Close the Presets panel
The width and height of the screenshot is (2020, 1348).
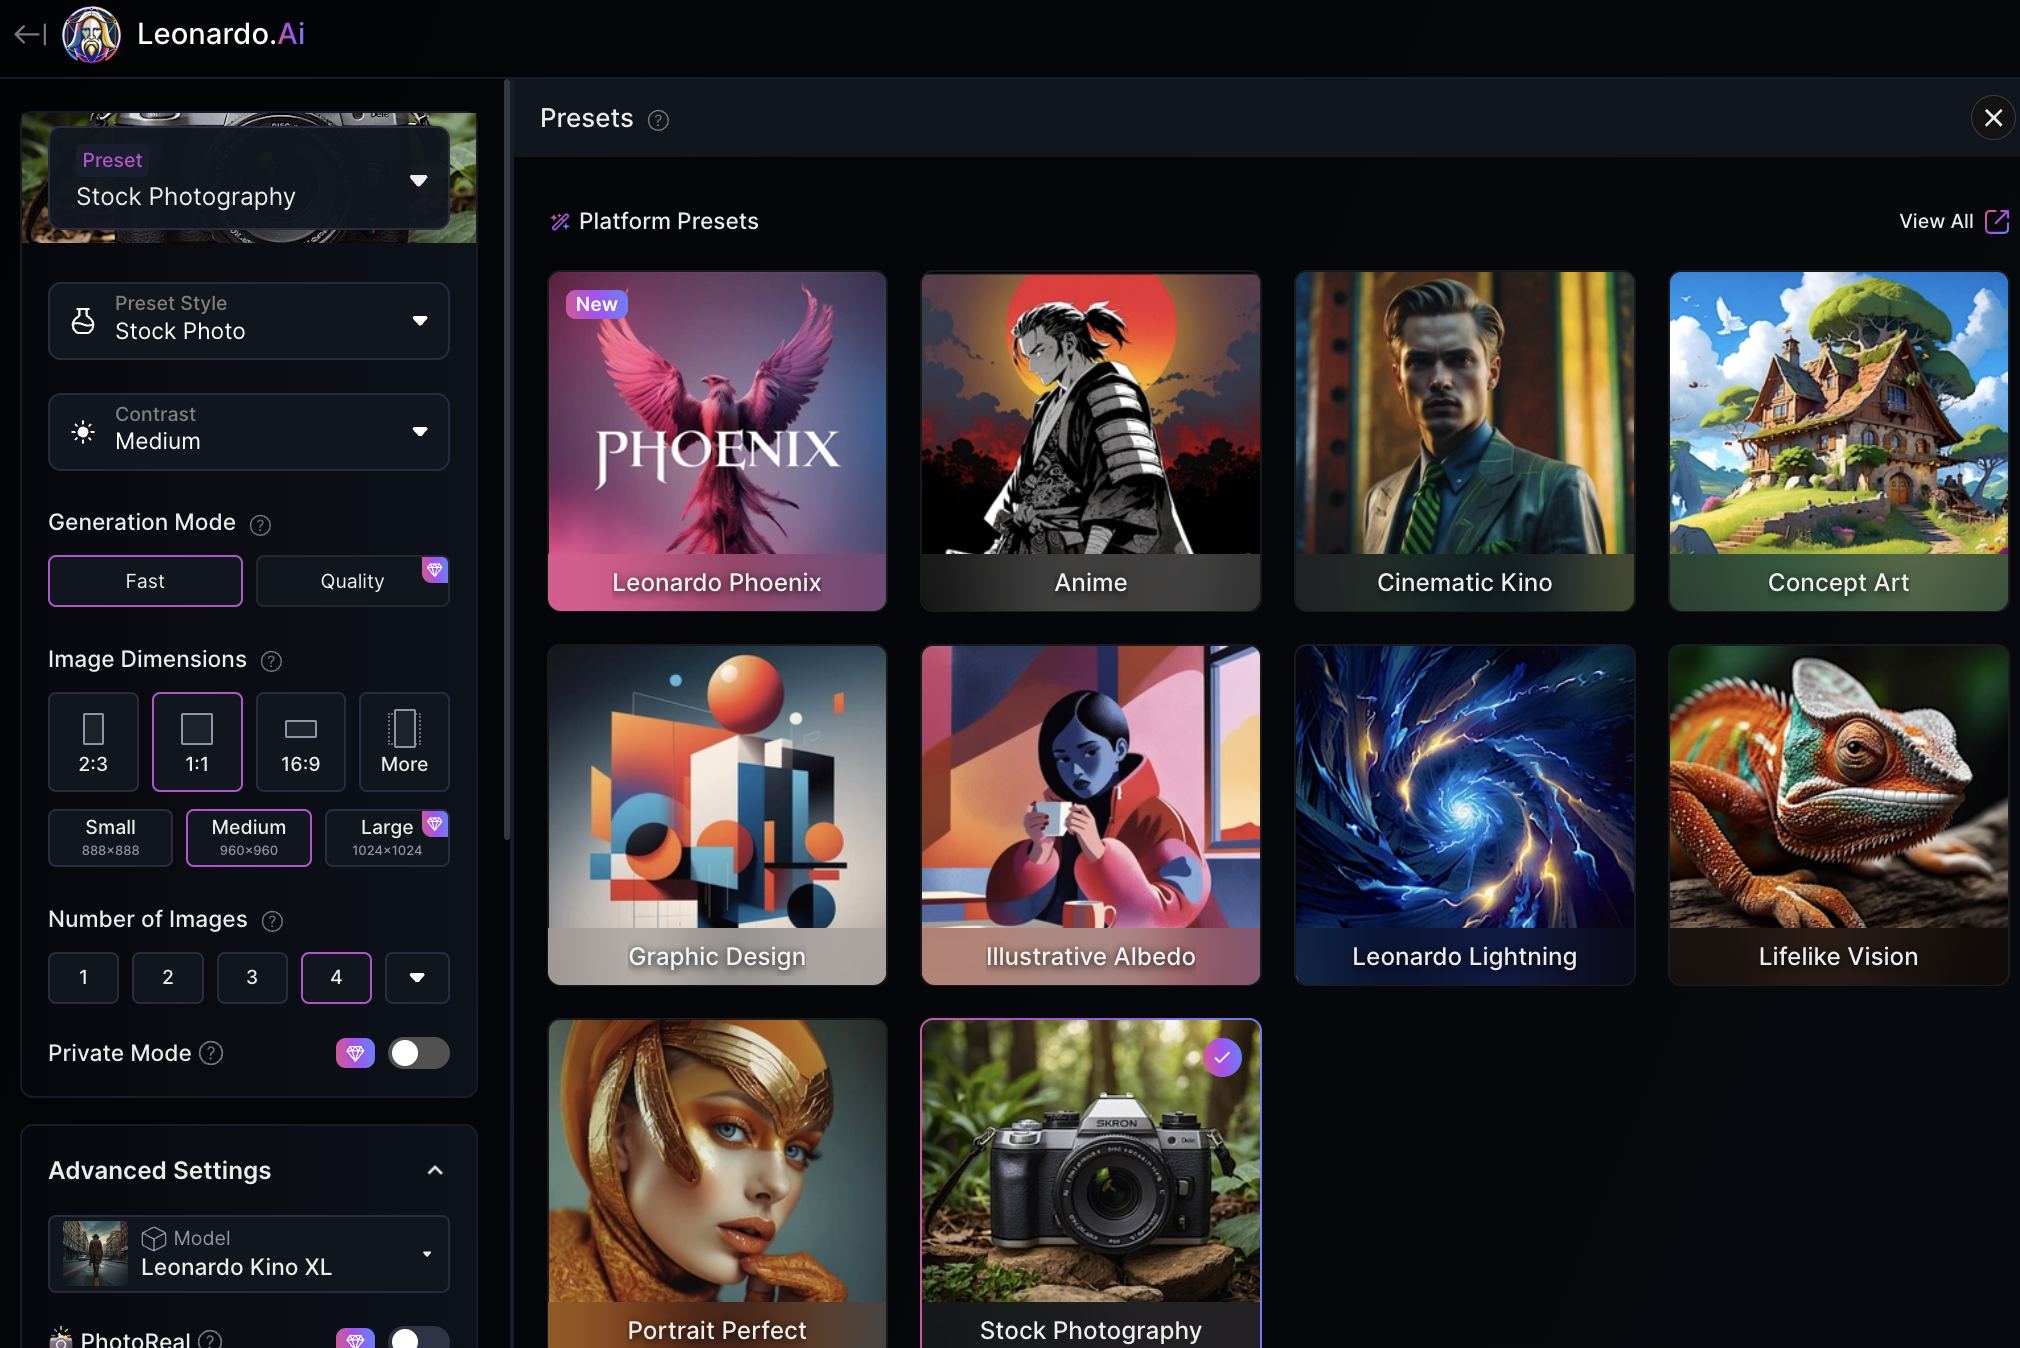(1992, 118)
